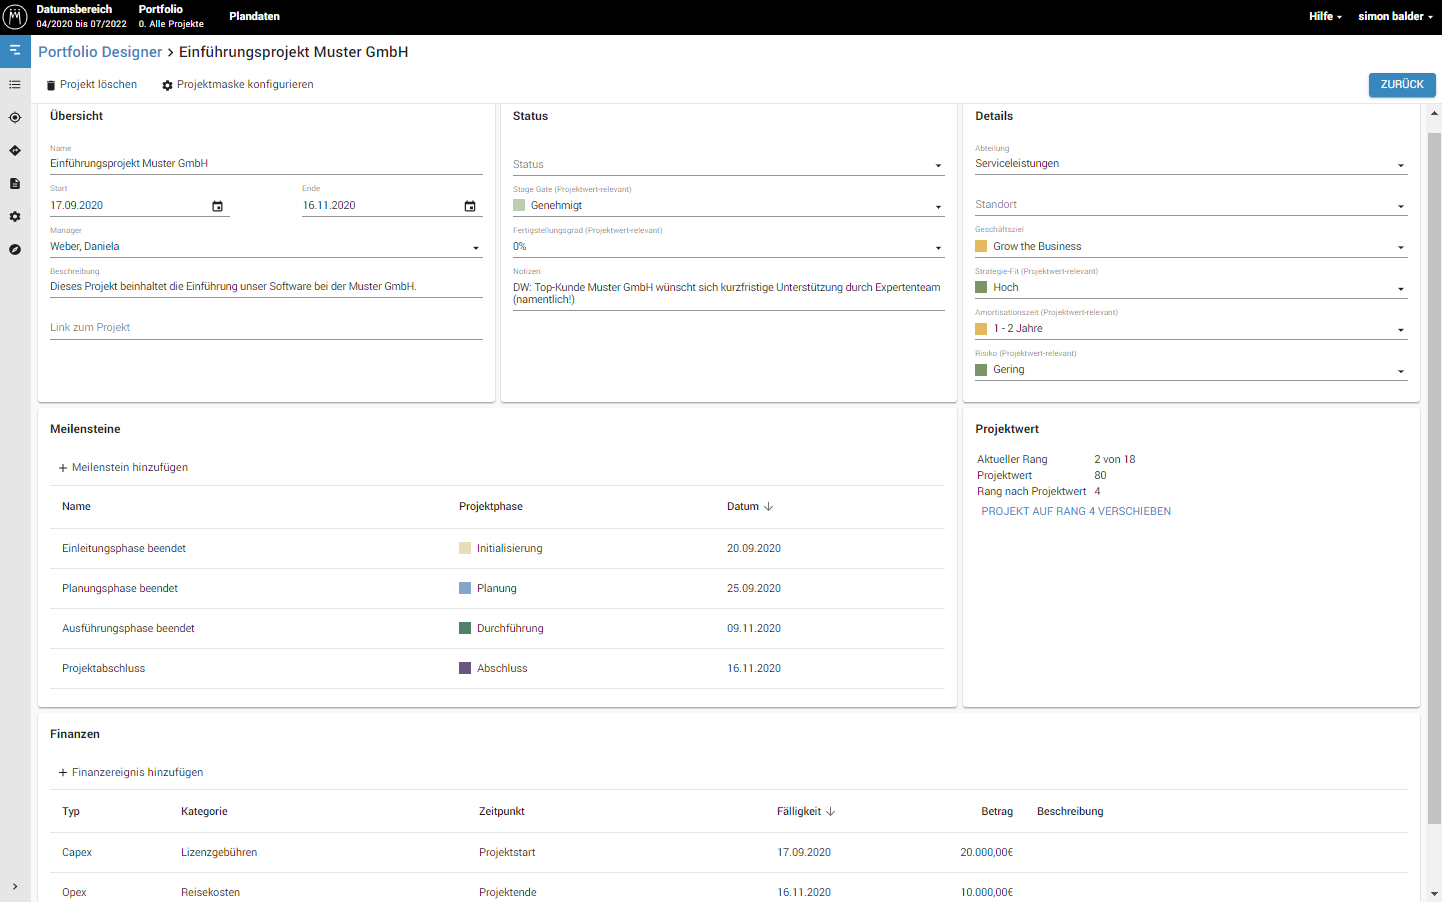Click the round app logo in the top bar
The height and width of the screenshot is (902, 1442).
[x=15, y=17]
